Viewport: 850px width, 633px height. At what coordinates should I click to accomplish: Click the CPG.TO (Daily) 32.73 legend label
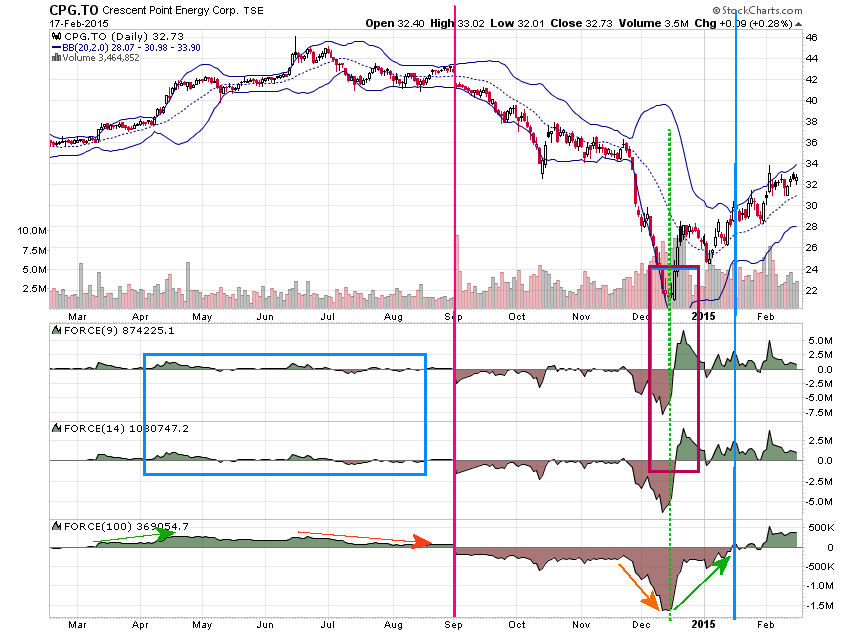coord(124,37)
